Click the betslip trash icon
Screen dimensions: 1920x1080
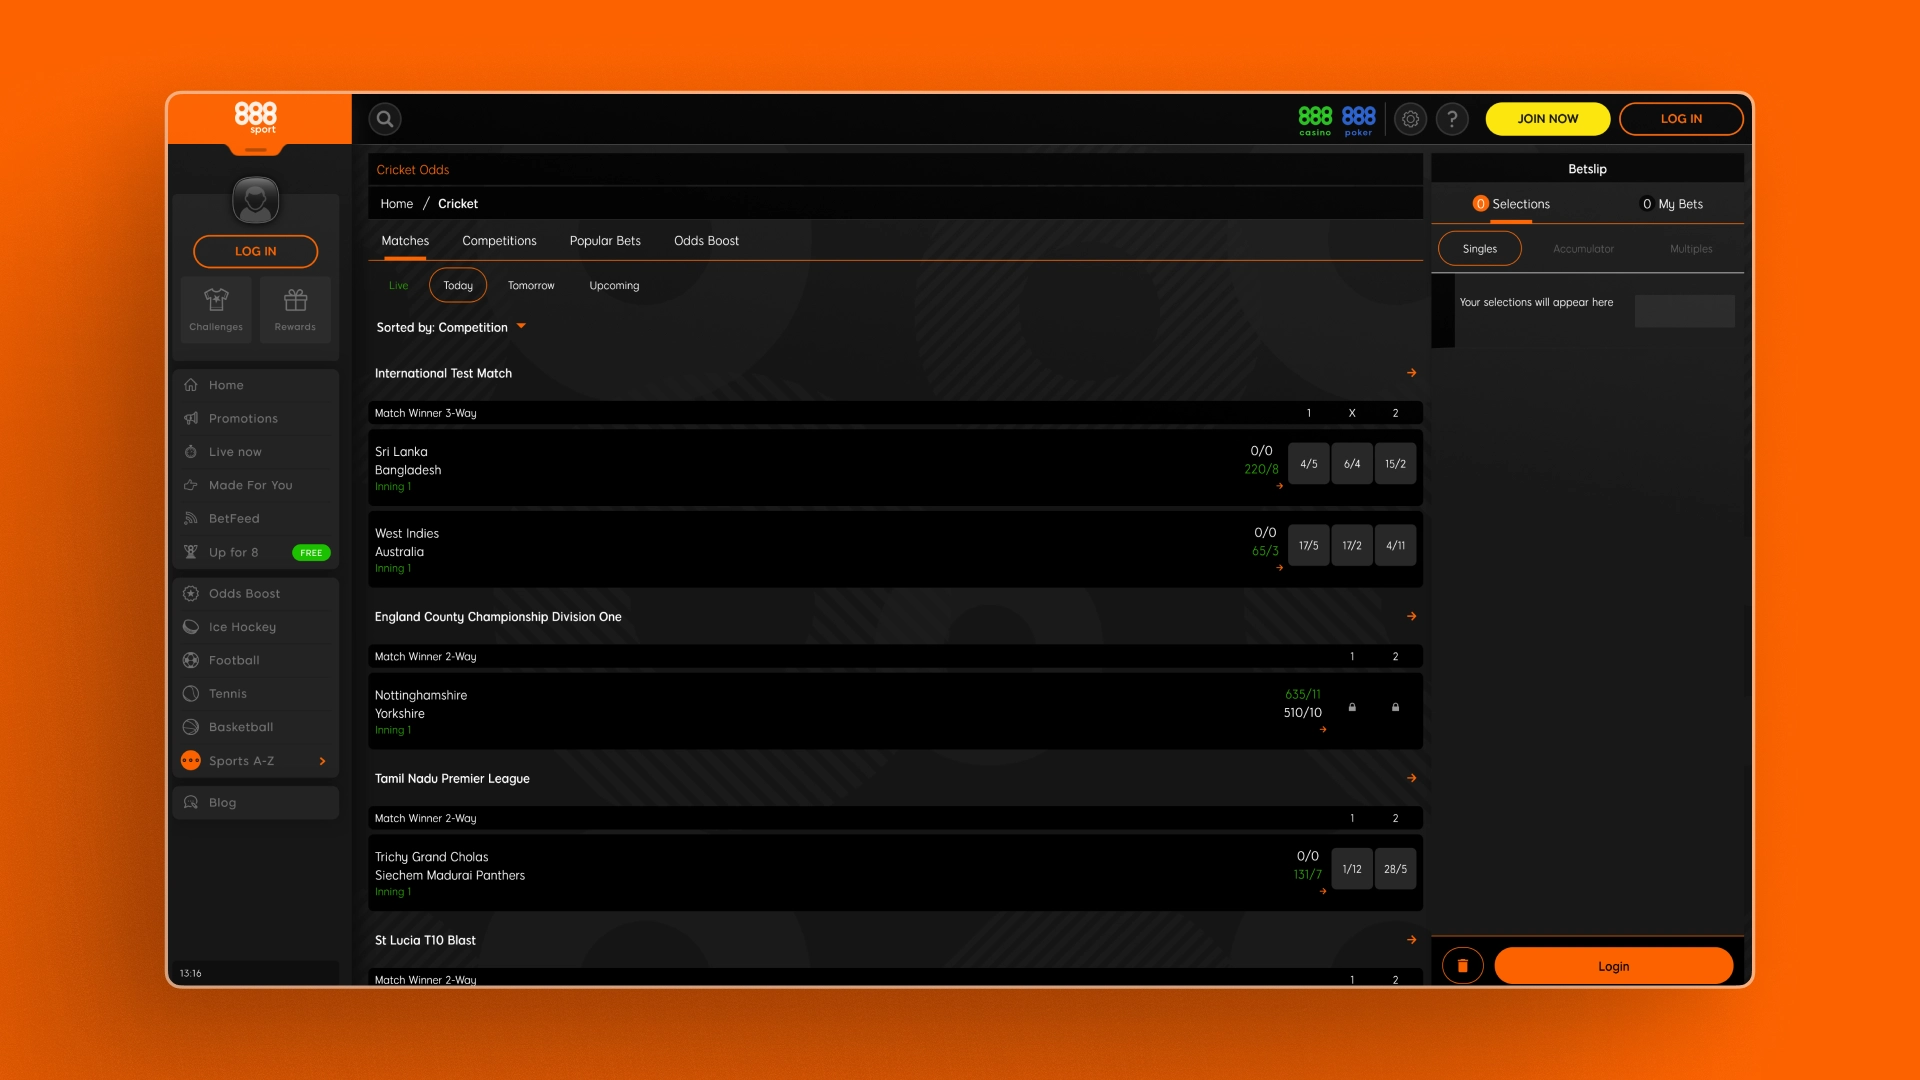[1462, 966]
